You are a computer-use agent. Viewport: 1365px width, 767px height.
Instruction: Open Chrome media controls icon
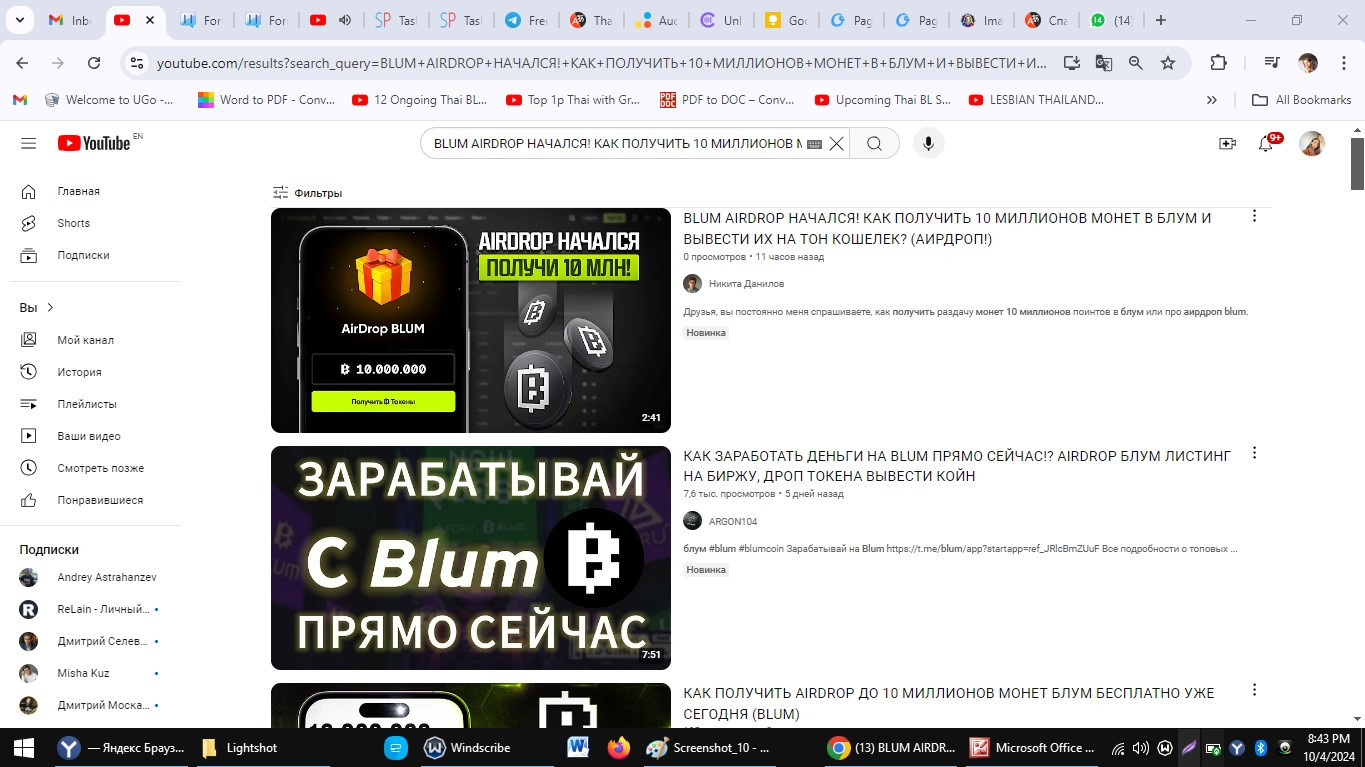[x=1272, y=63]
